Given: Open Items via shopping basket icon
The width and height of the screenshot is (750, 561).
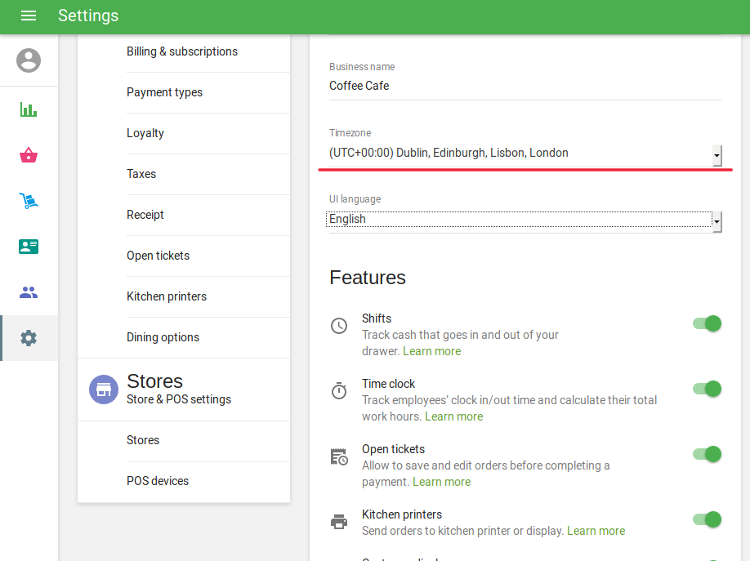Looking at the screenshot, I should (29, 155).
